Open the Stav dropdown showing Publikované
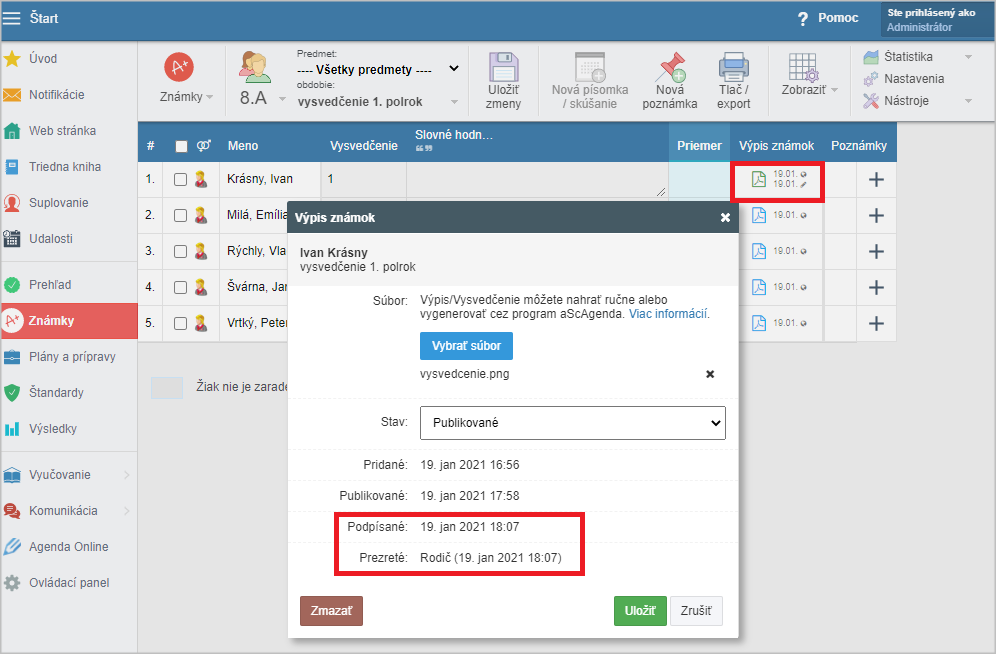The height and width of the screenshot is (654, 996). pyautogui.click(x=572, y=423)
